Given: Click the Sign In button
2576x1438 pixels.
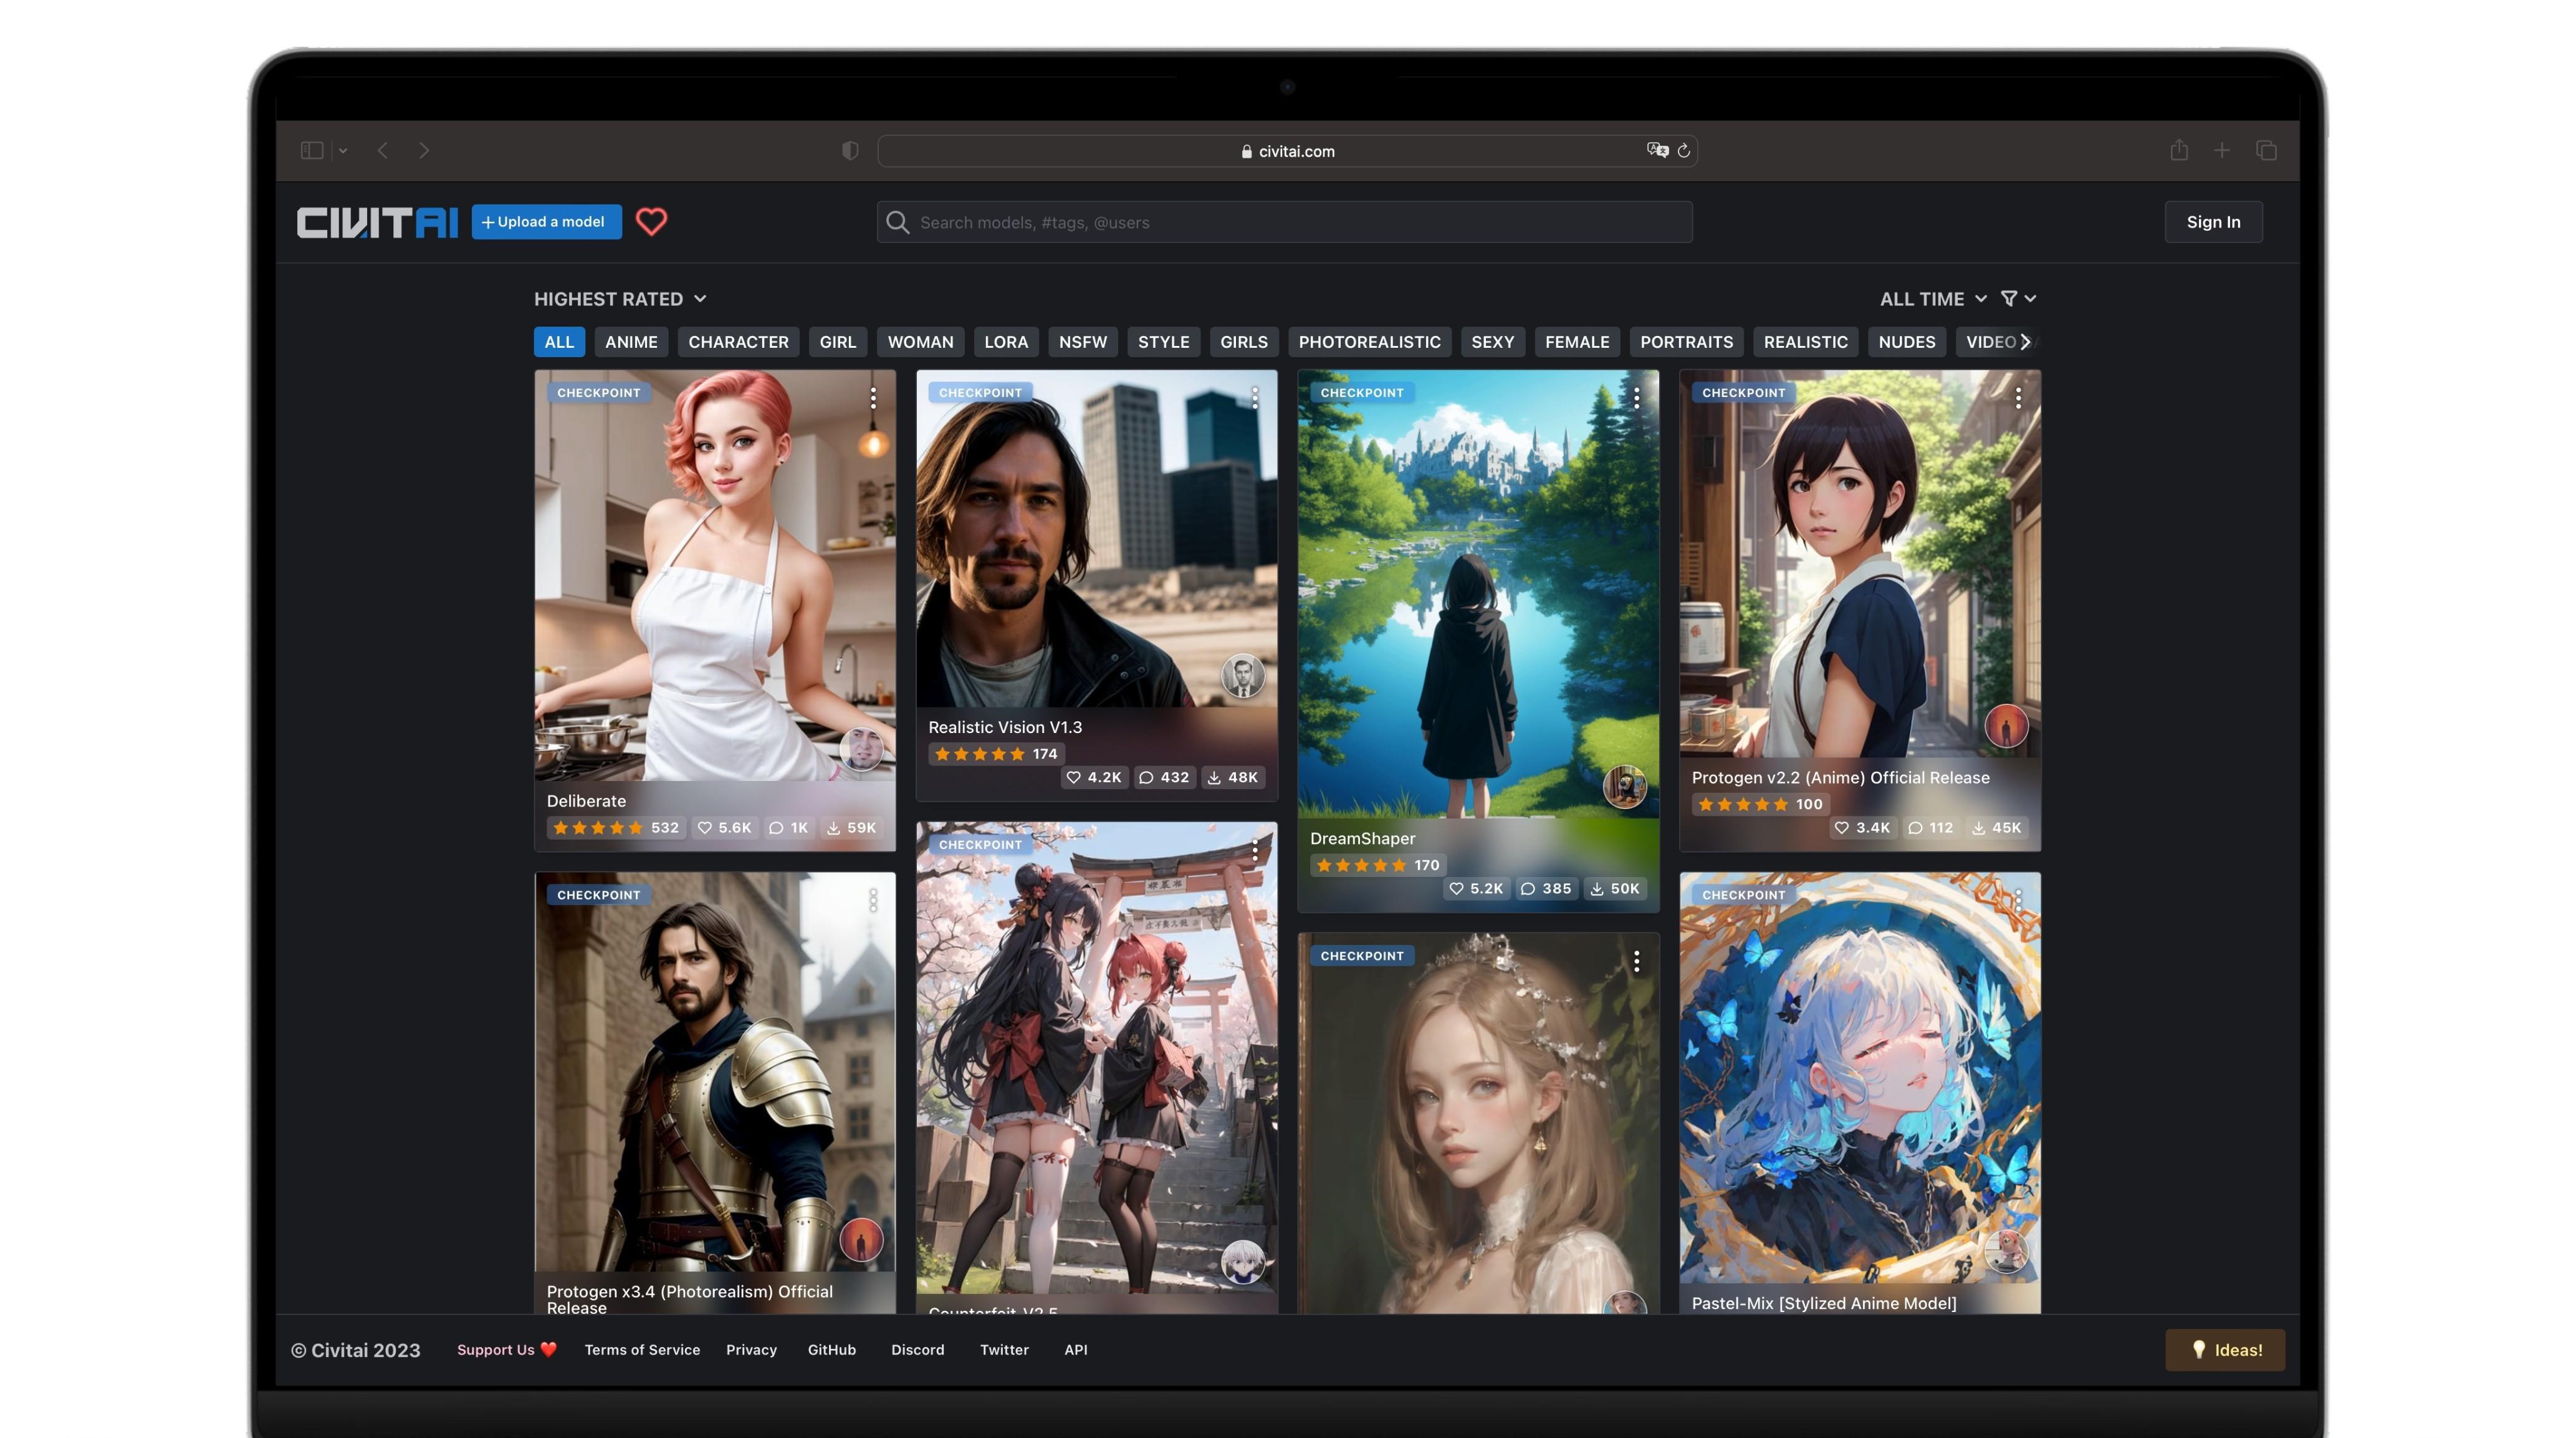Looking at the screenshot, I should pos(2213,222).
